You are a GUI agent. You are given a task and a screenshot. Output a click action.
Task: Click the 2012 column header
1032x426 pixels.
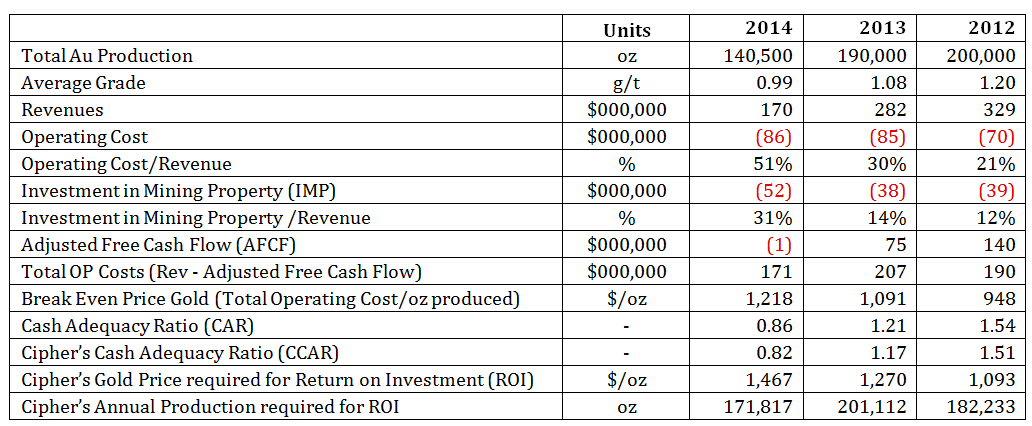pyautogui.click(x=995, y=29)
